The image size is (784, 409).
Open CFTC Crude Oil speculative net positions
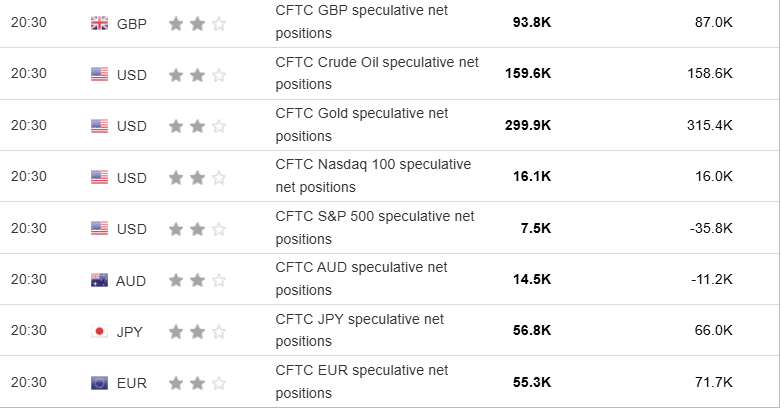[x=376, y=73]
